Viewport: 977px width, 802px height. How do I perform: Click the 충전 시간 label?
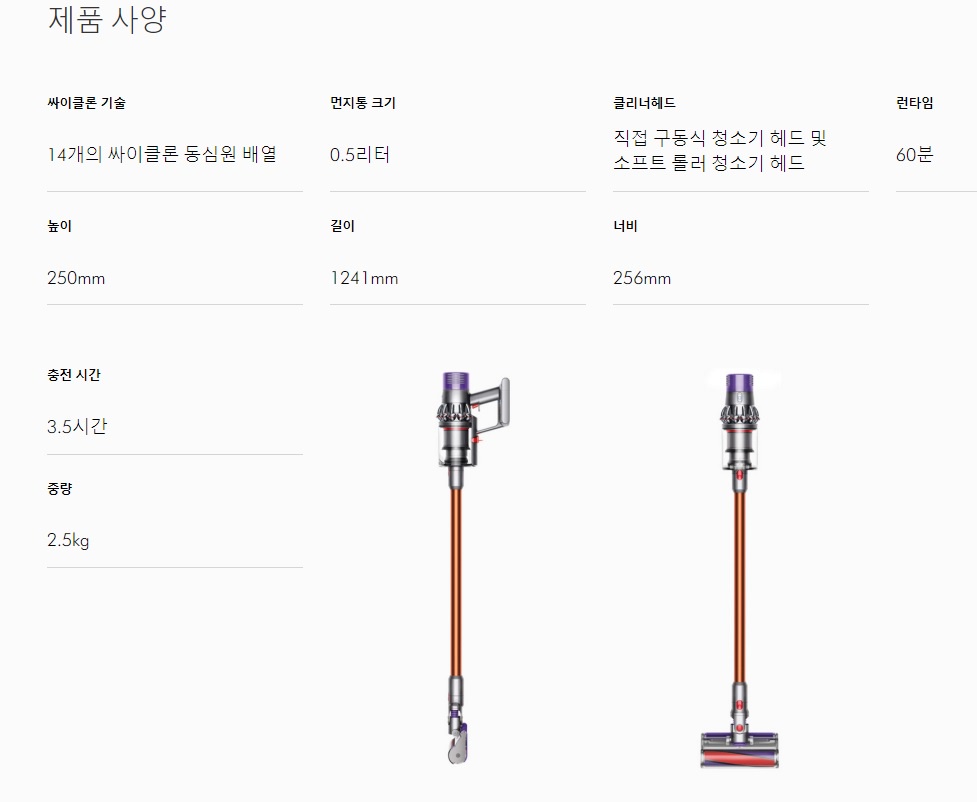(74, 375)
